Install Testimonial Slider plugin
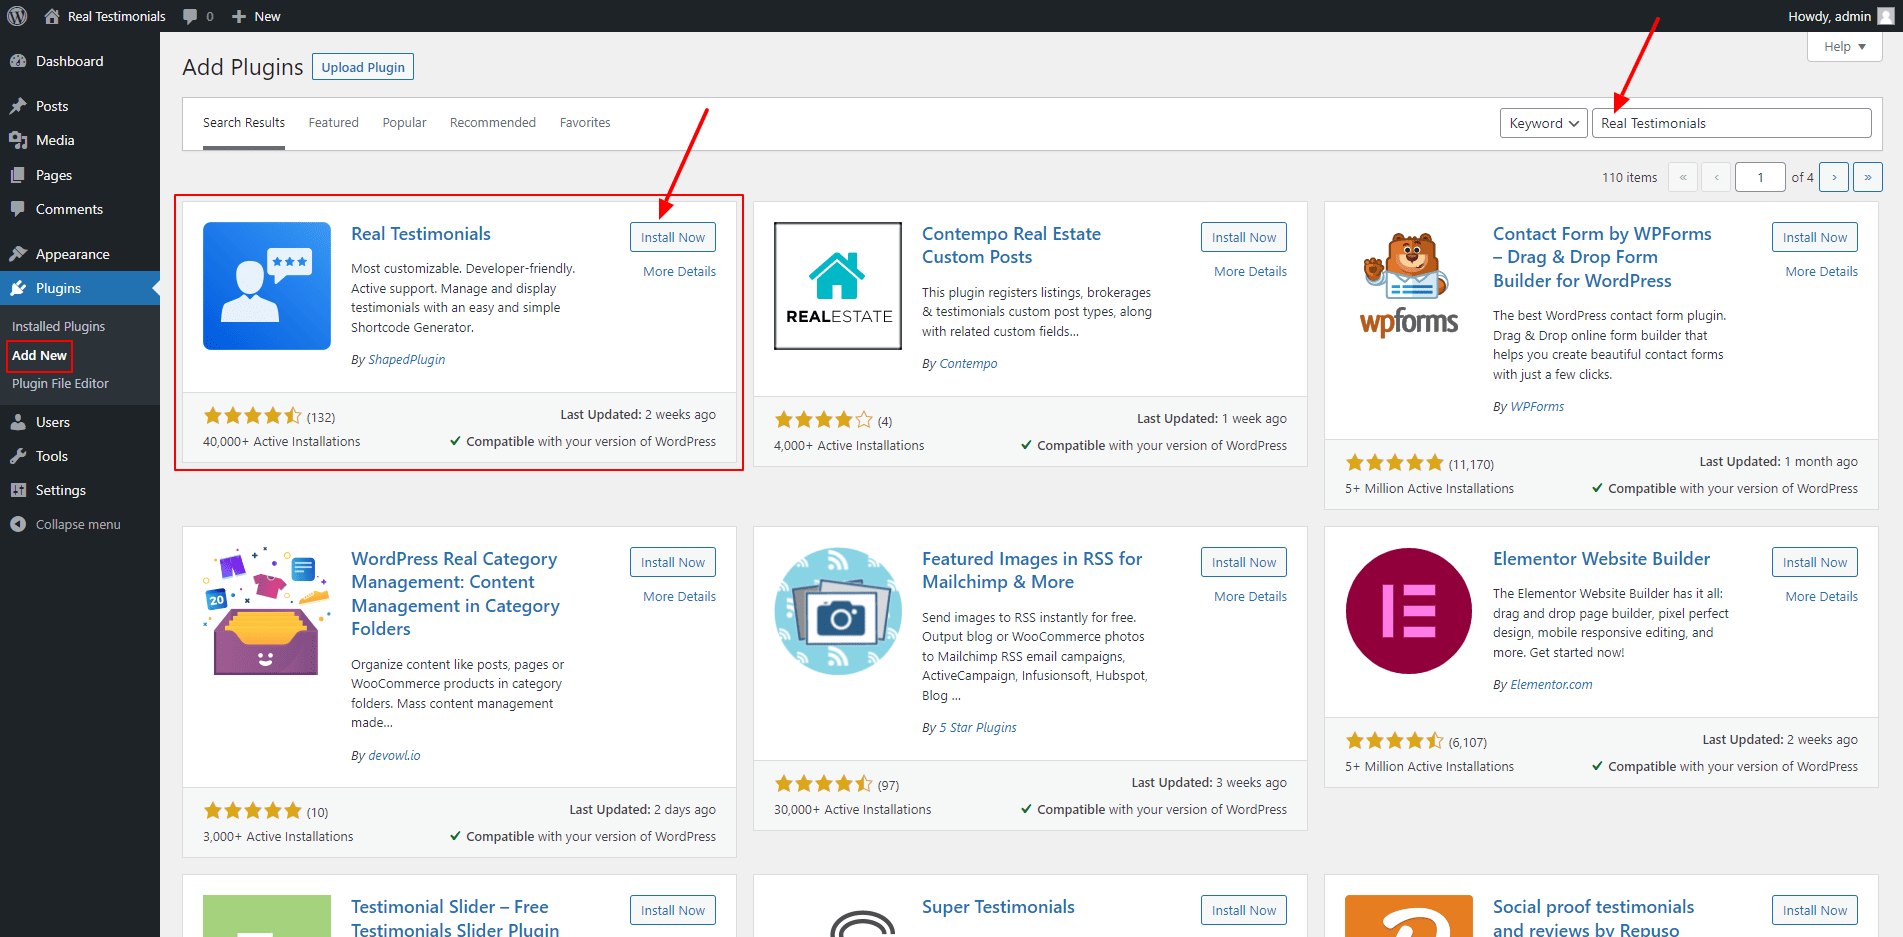Viewport: 1903px width, 937px height. 673,910
